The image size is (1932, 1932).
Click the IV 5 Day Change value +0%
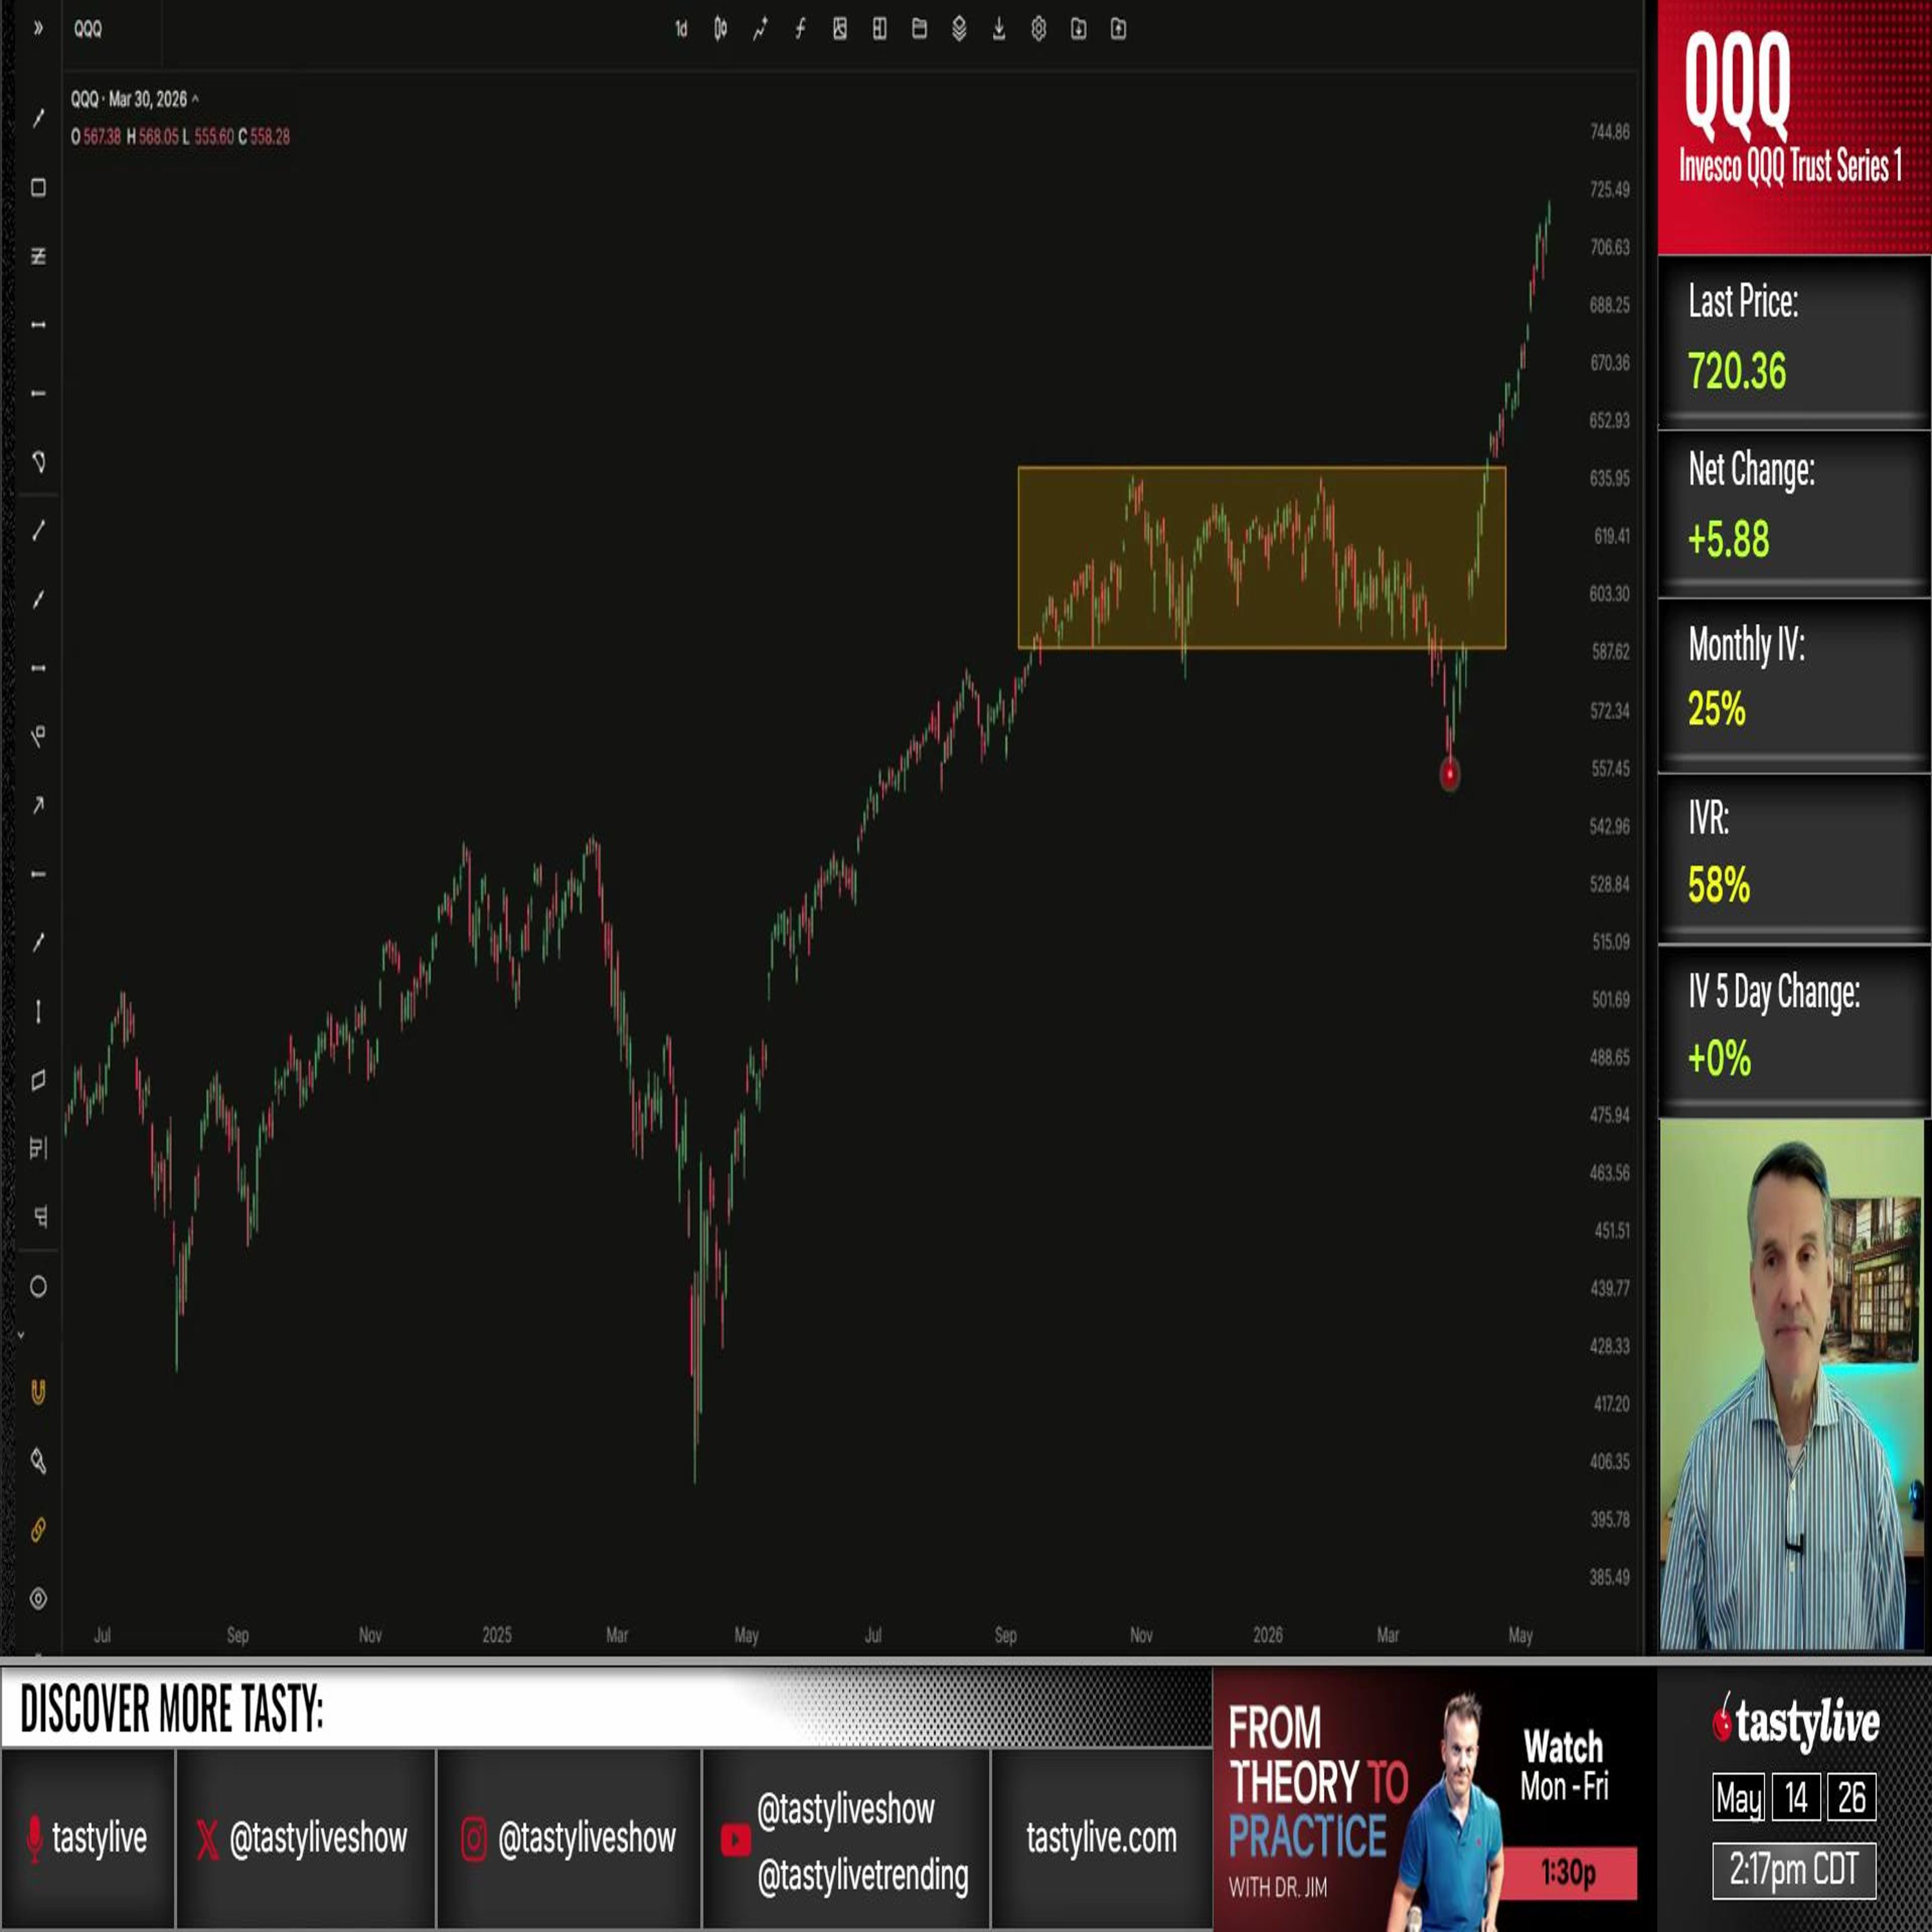click(1719, 1058)
